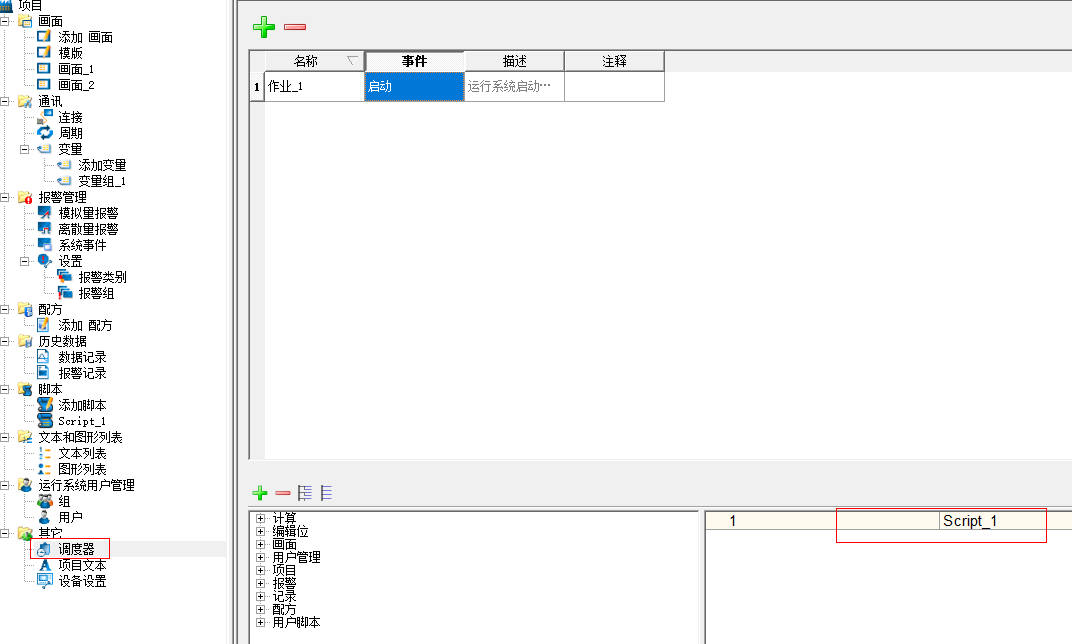Select row header 1 of jobs table
Screen dimensions: 1072x644
[257, 87]
